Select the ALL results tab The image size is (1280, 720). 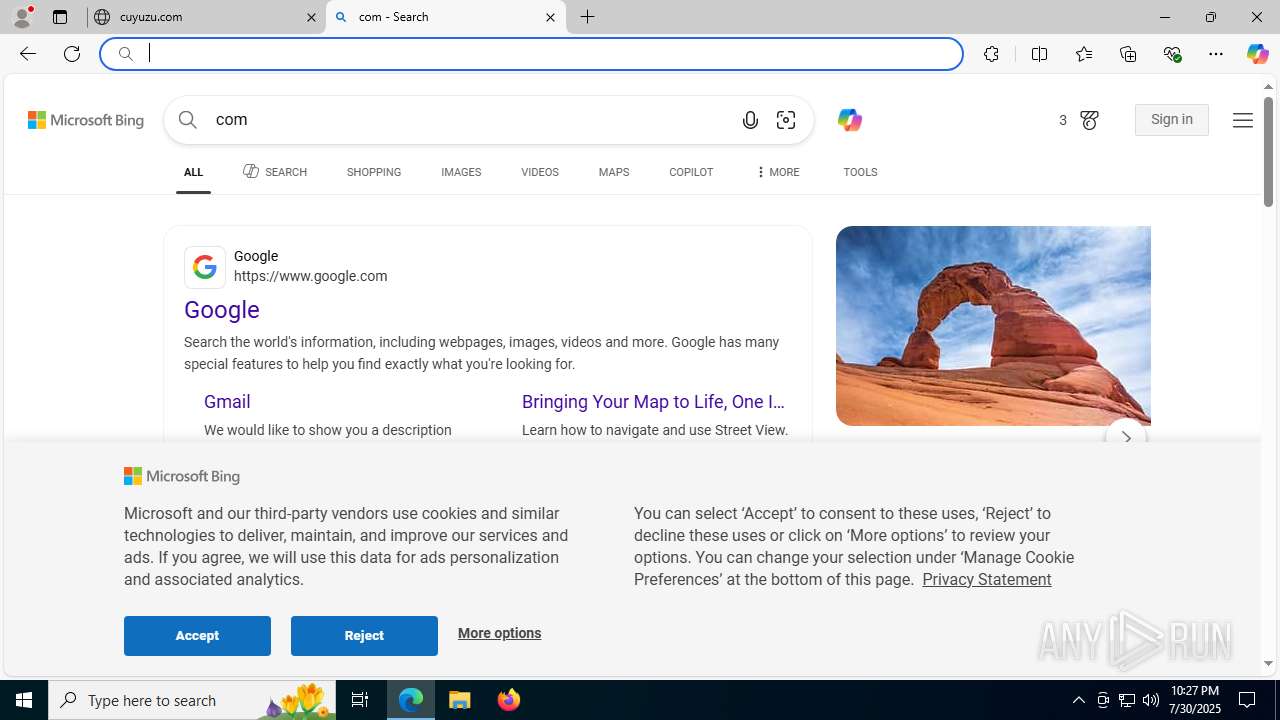193,172
